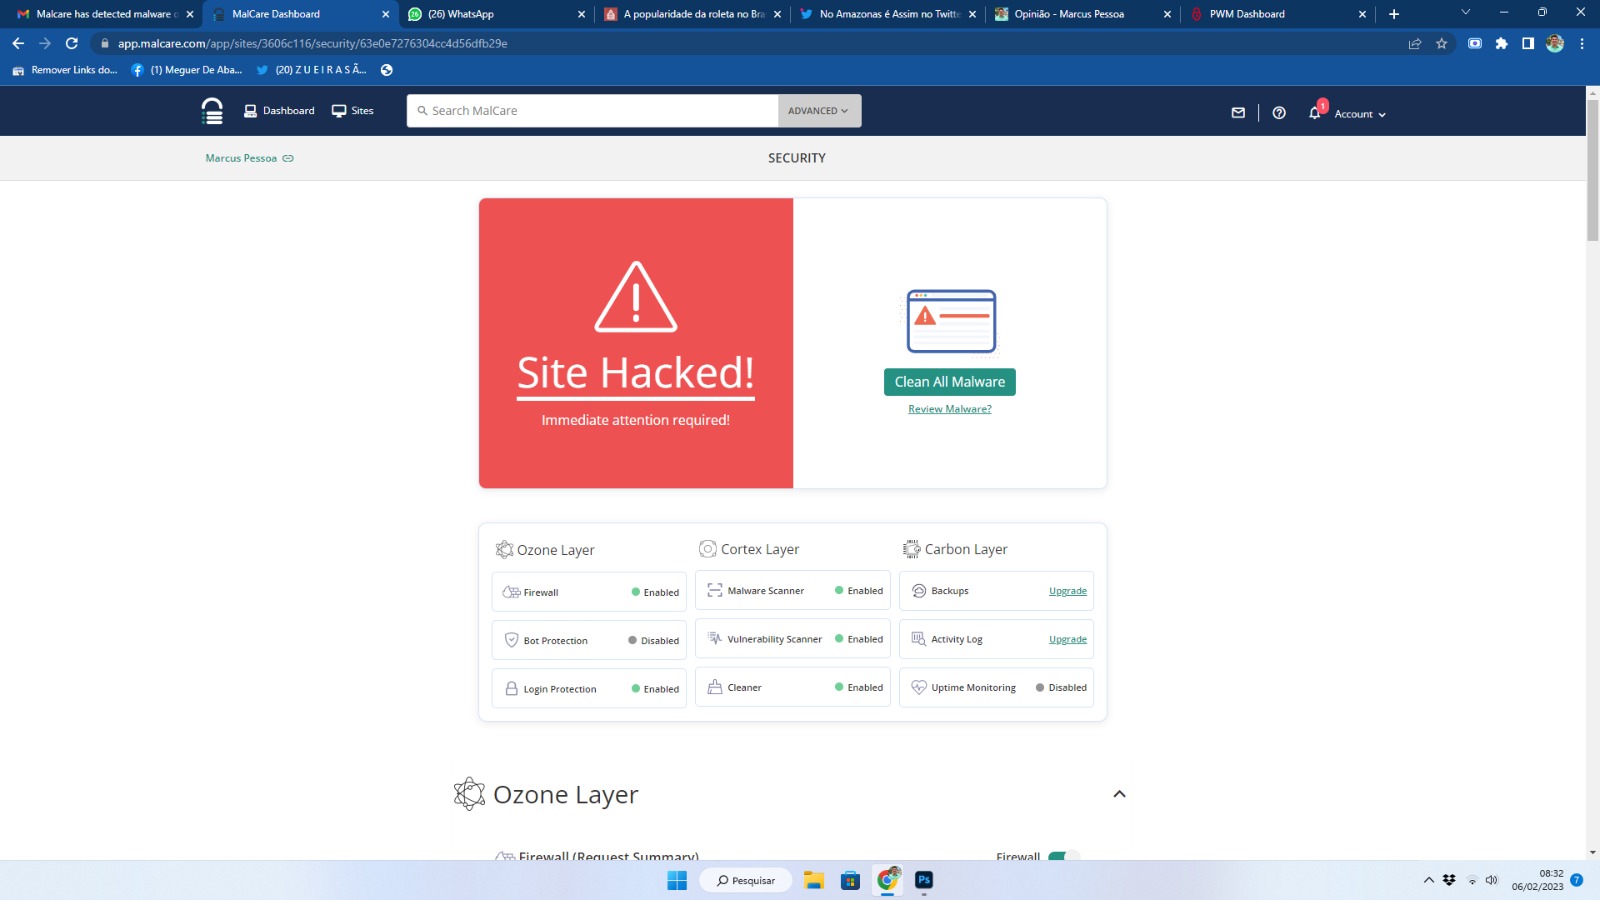
Task: Collapse the Ozone Layer section chevron
Action: pyautogui.click(x=1119, y=794)
